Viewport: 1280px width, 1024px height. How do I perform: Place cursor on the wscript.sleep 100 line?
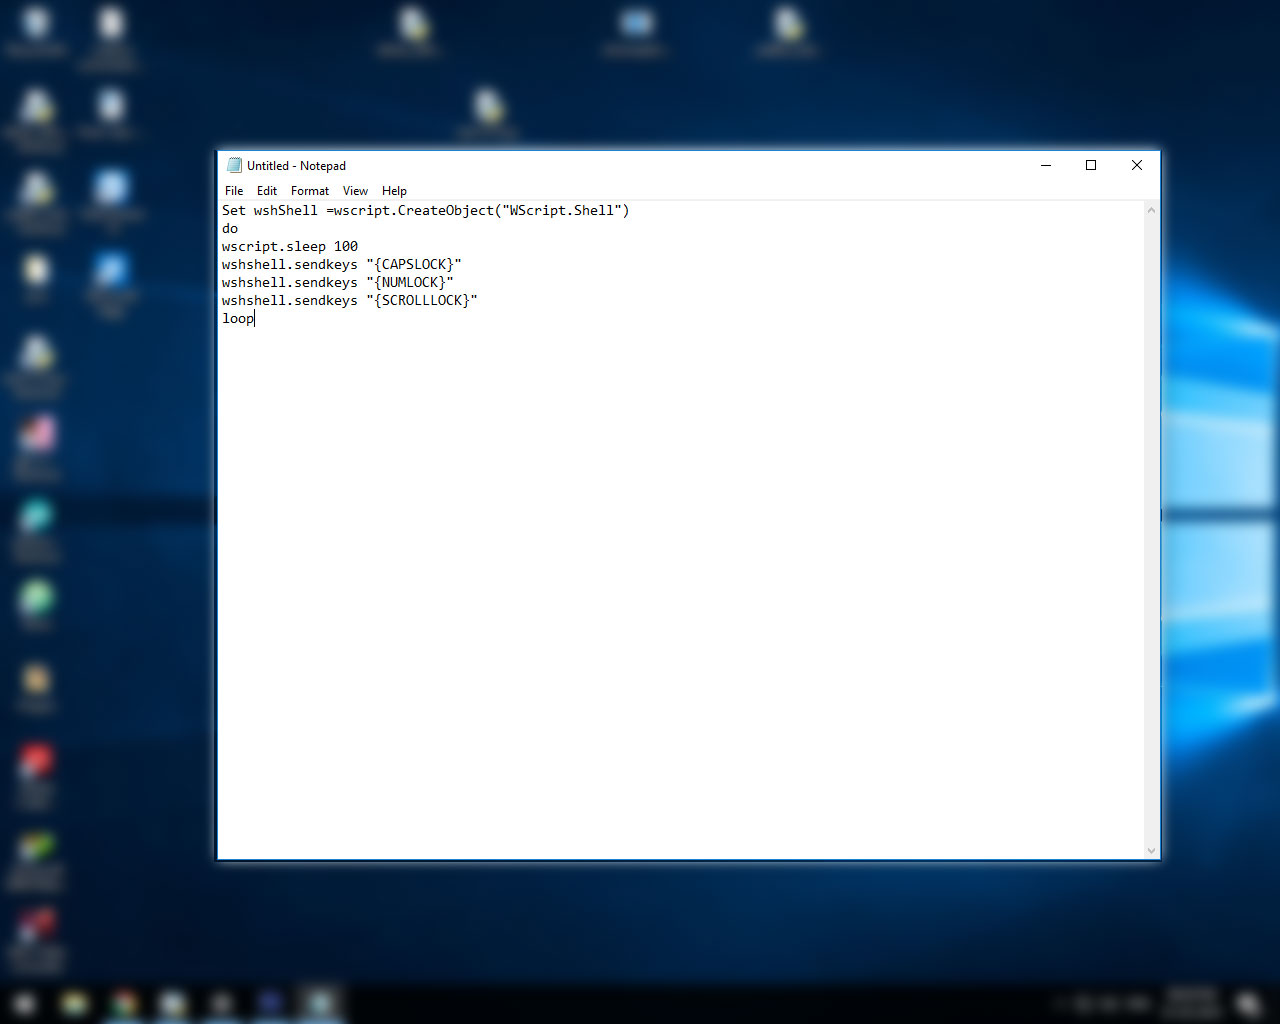(x=290, y=246)
